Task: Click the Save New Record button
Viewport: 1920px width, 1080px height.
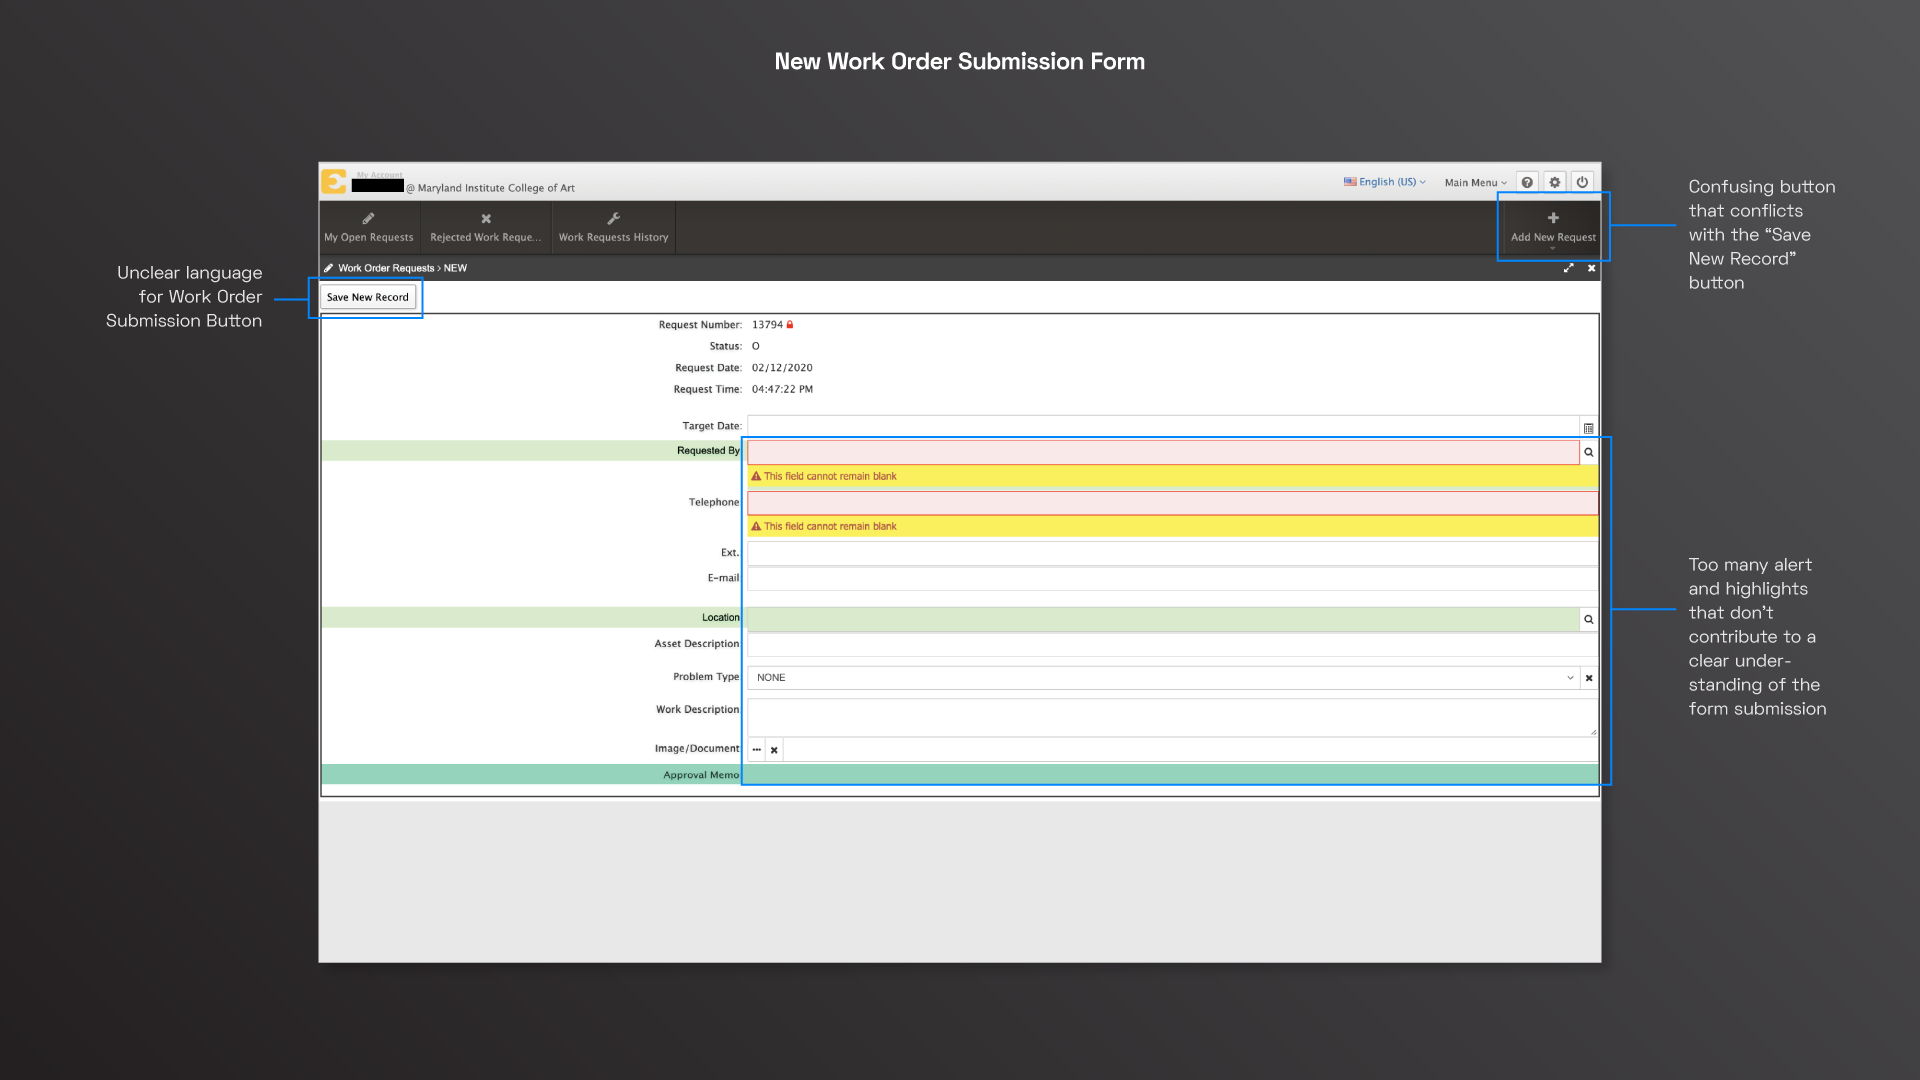Action: [368, 297]
